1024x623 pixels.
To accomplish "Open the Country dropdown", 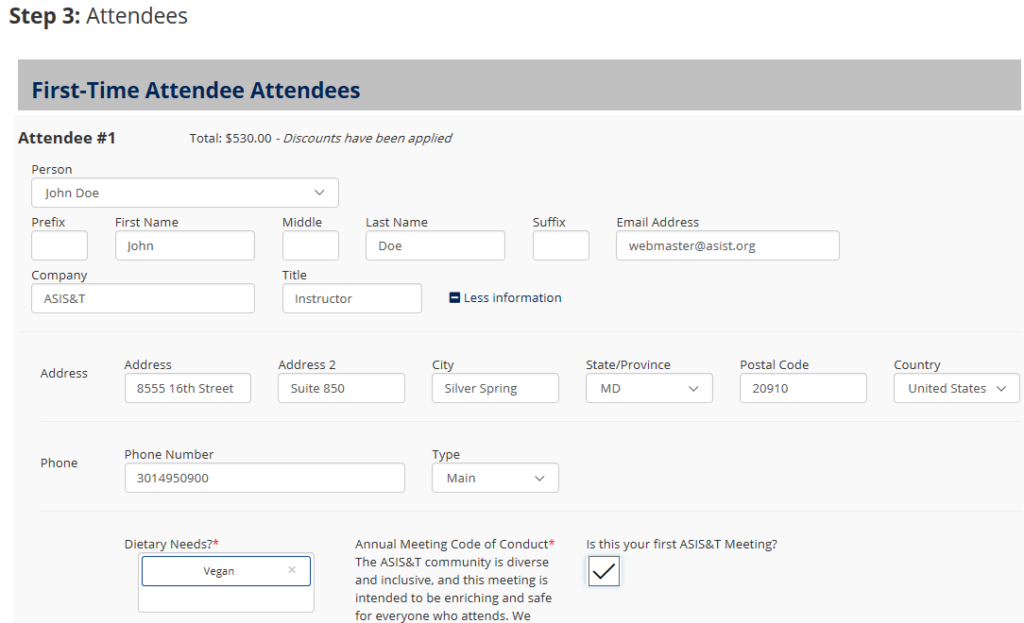I will (956, 388).
